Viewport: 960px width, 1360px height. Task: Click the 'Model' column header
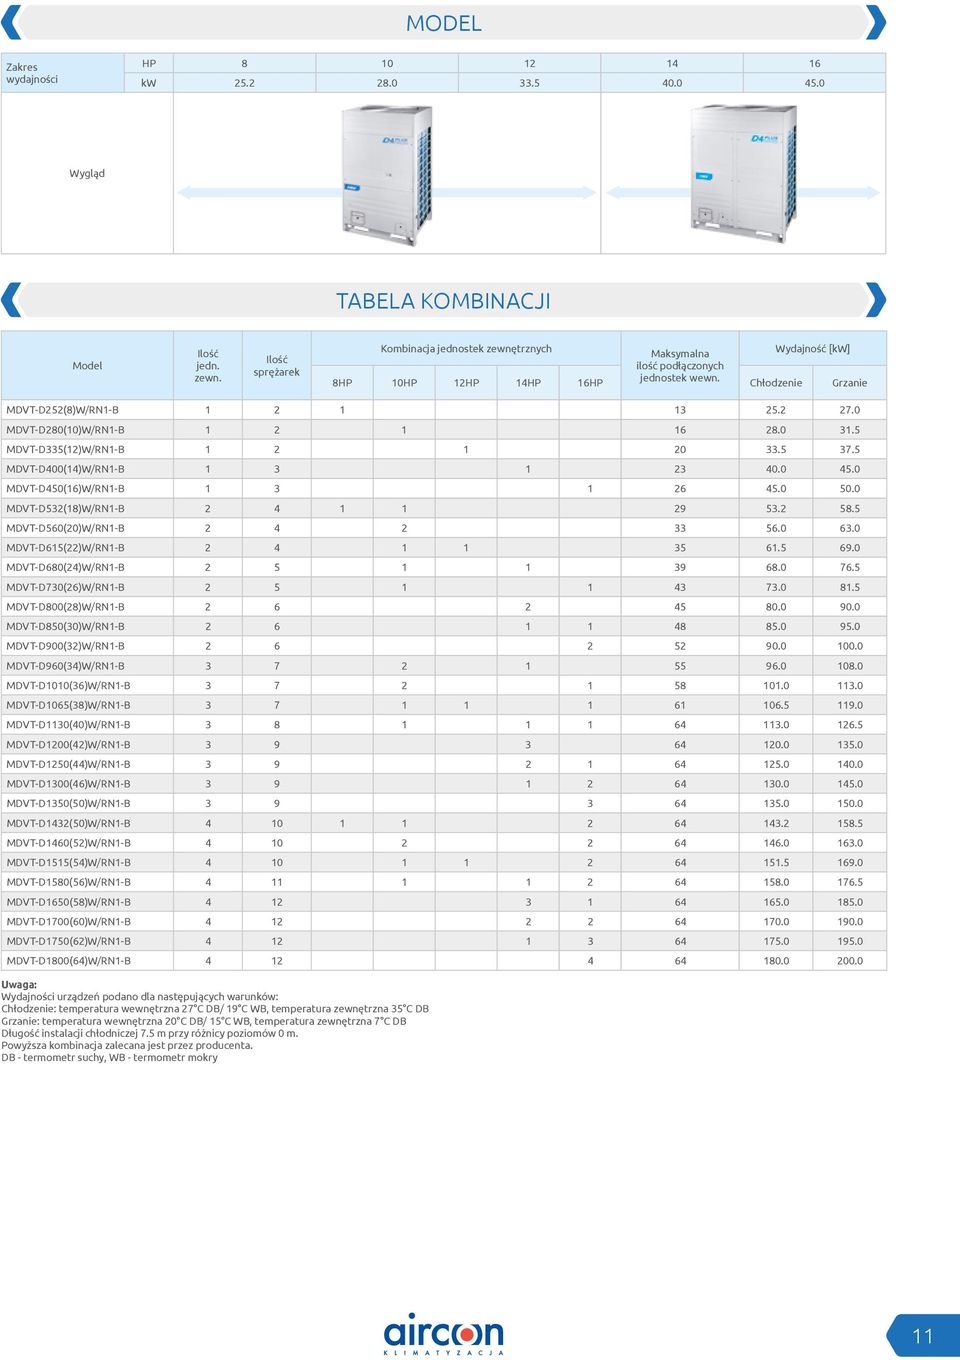pos(87,366)
